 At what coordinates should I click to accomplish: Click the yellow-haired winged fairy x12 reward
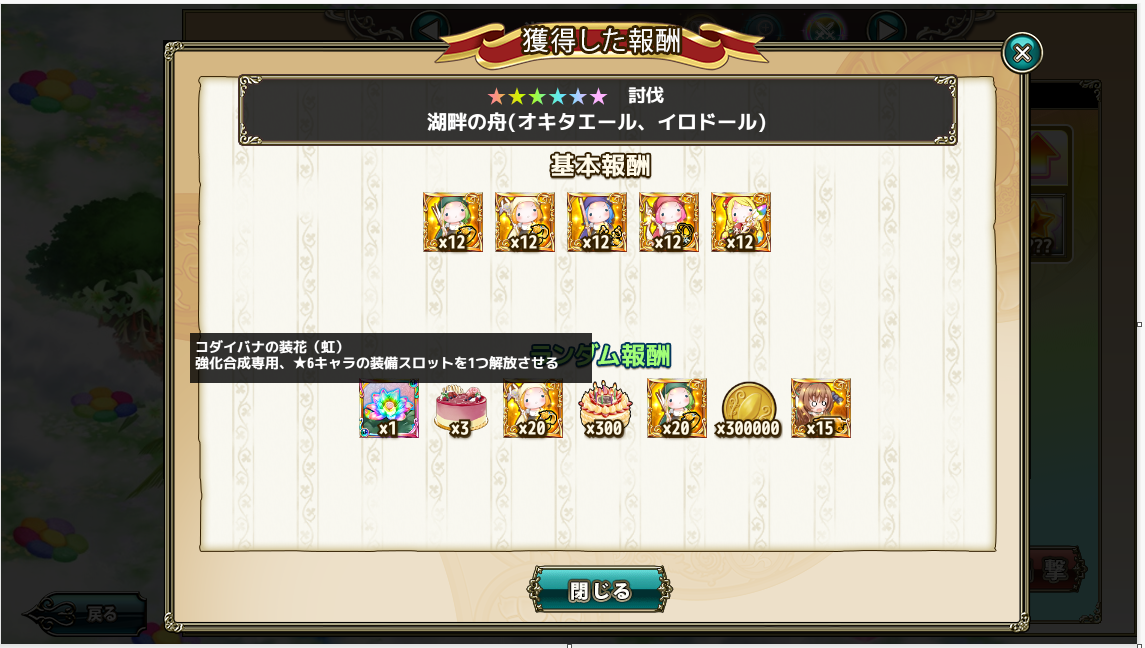coord(740,222)
